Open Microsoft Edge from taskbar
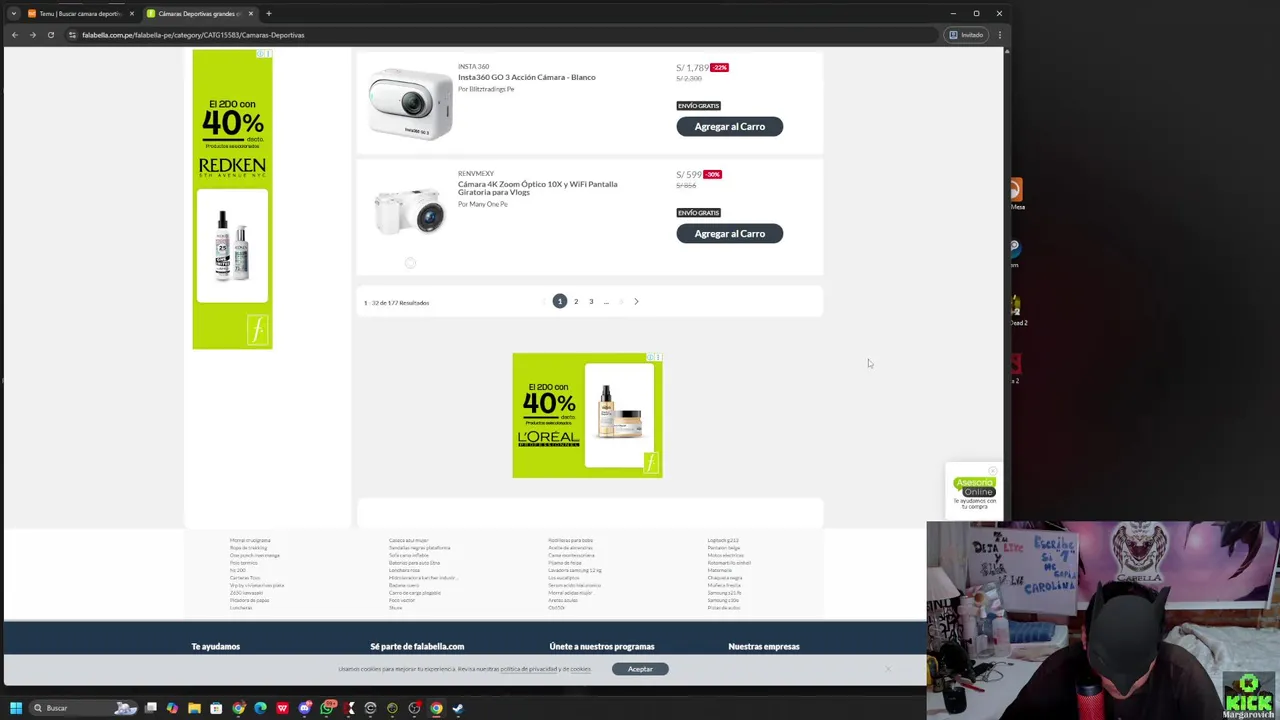The width and height of the screenshot is (1280, 720). 260,708
